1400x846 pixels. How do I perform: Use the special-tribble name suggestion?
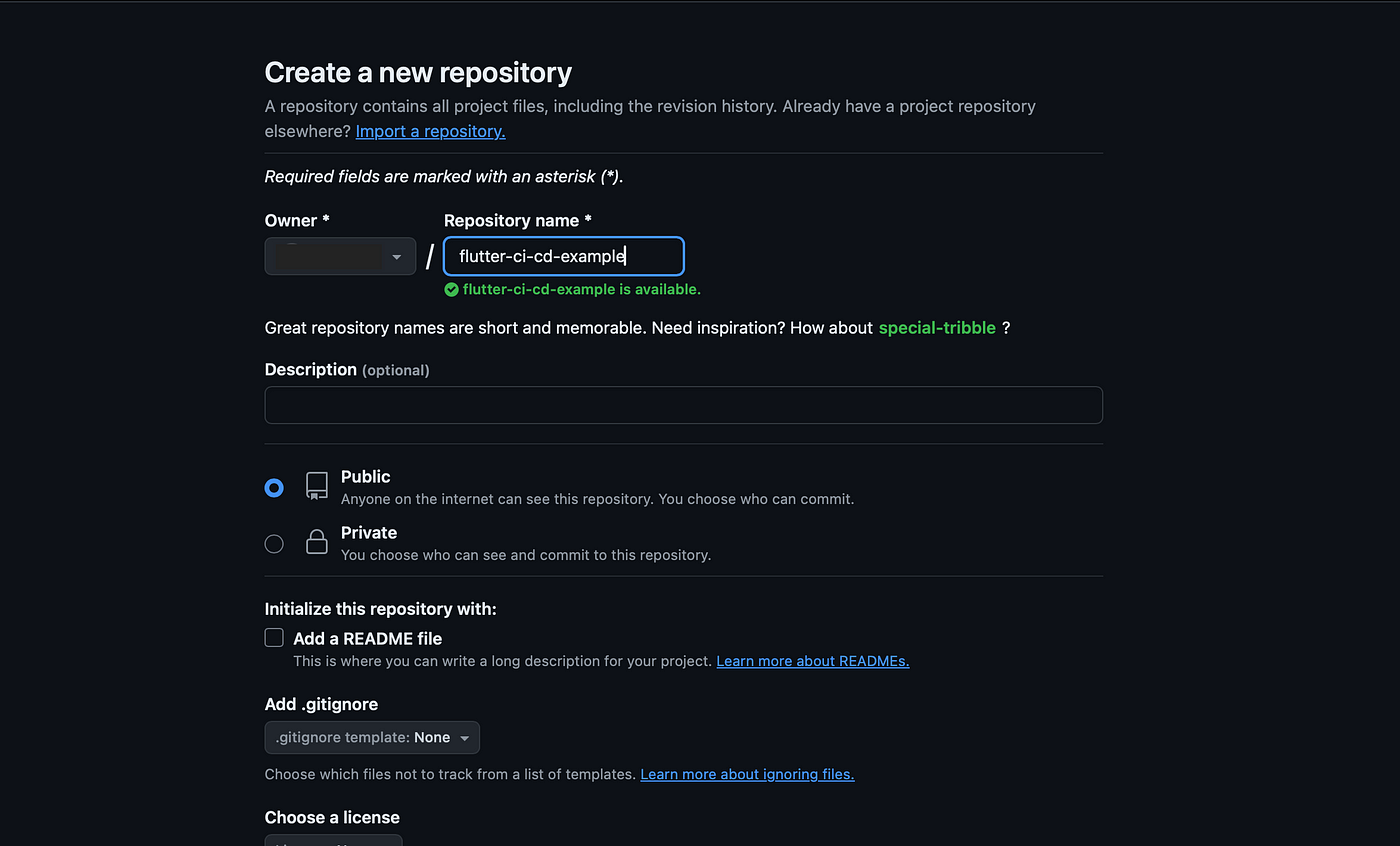(937, 328)
